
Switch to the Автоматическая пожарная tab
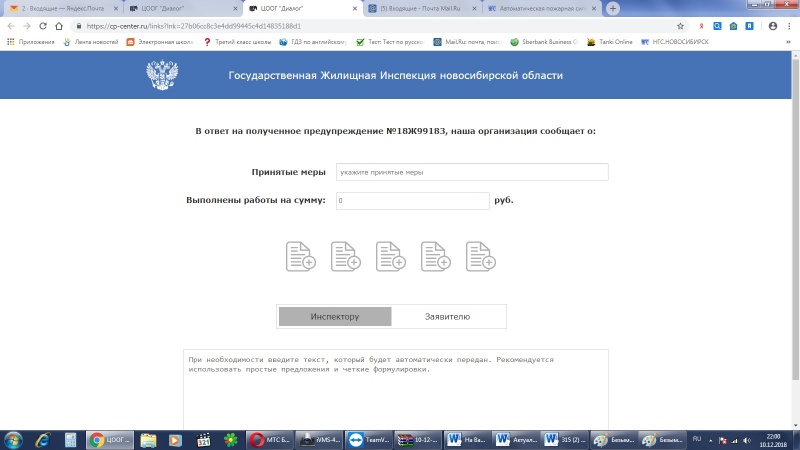[540, 8]
